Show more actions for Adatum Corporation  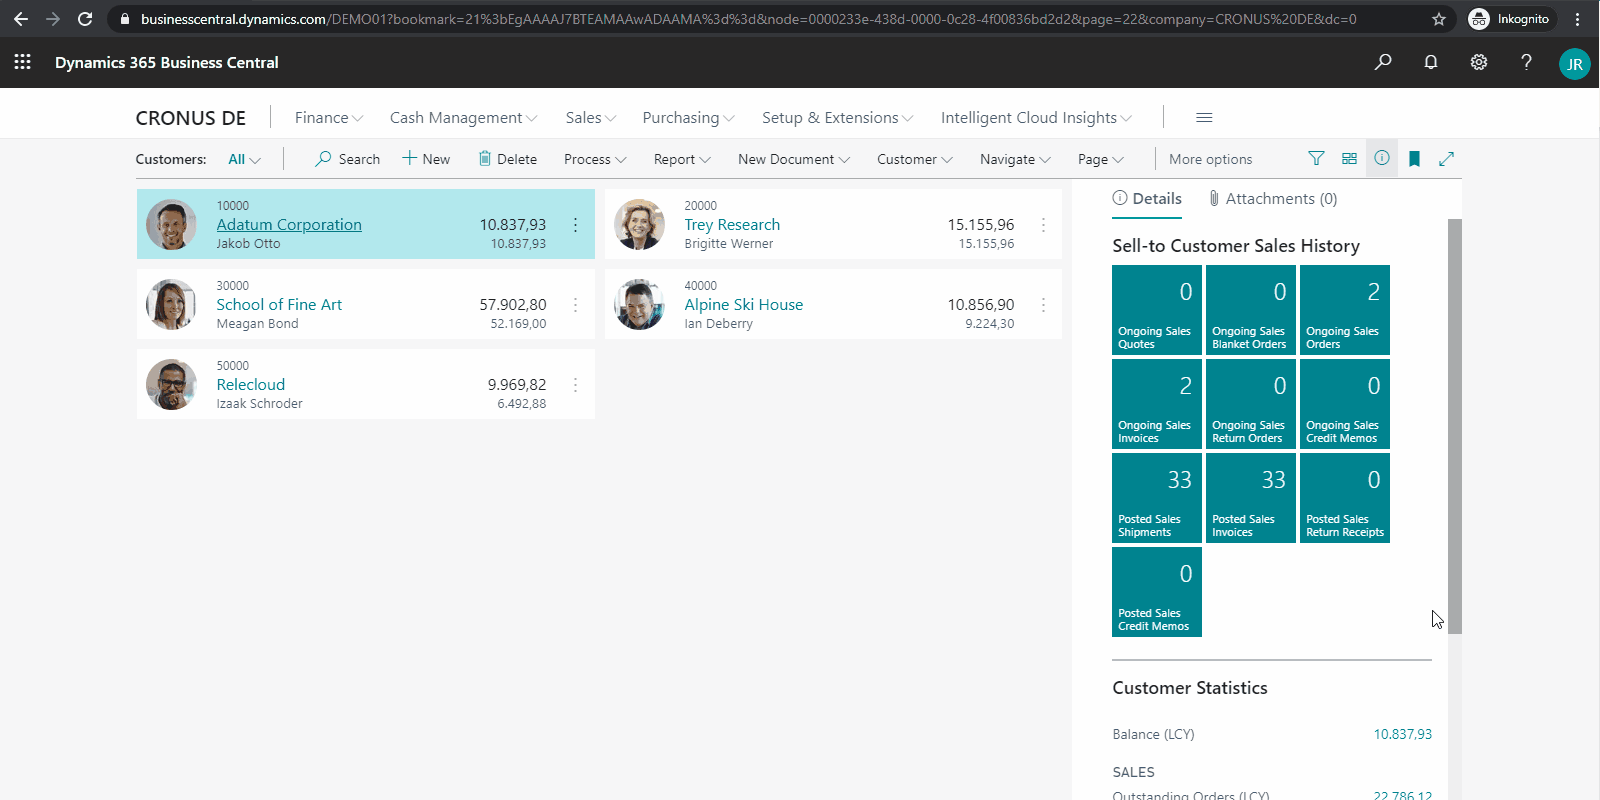tap(575, 225)
